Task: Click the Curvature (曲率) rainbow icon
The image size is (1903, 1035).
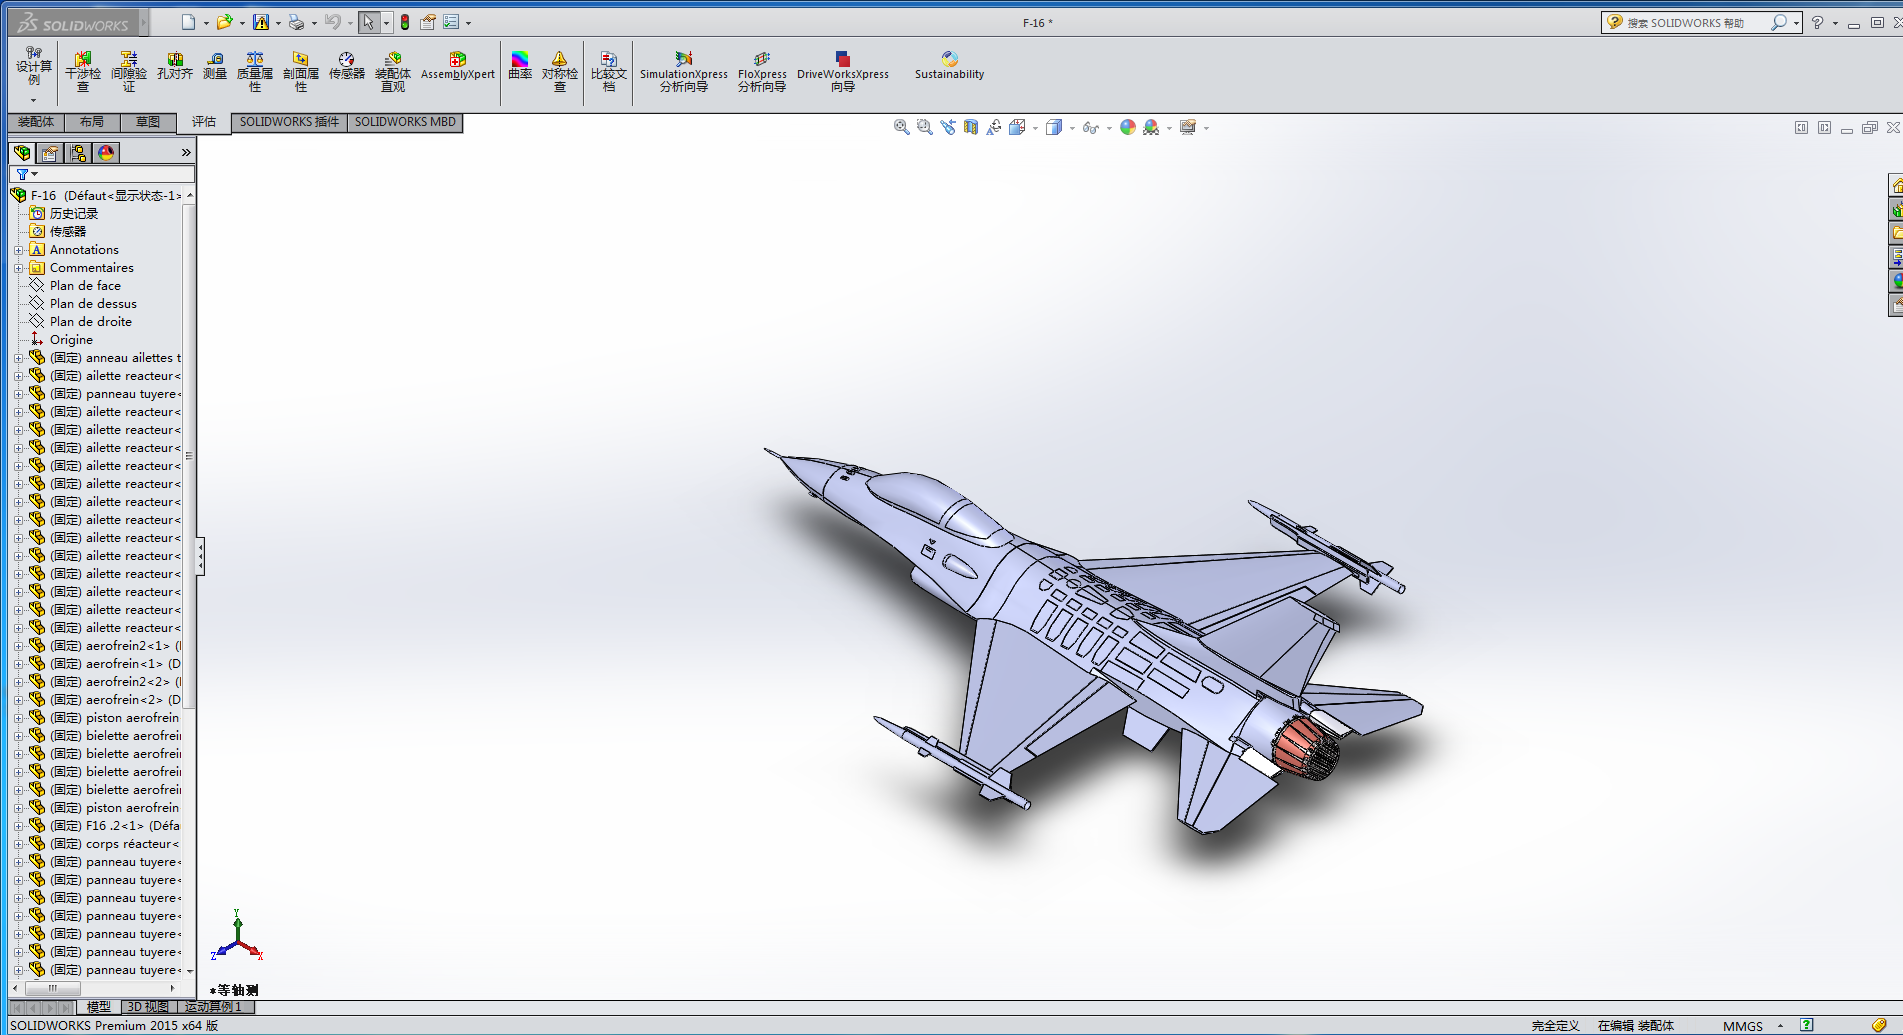Action: click(x=520, y=66)
